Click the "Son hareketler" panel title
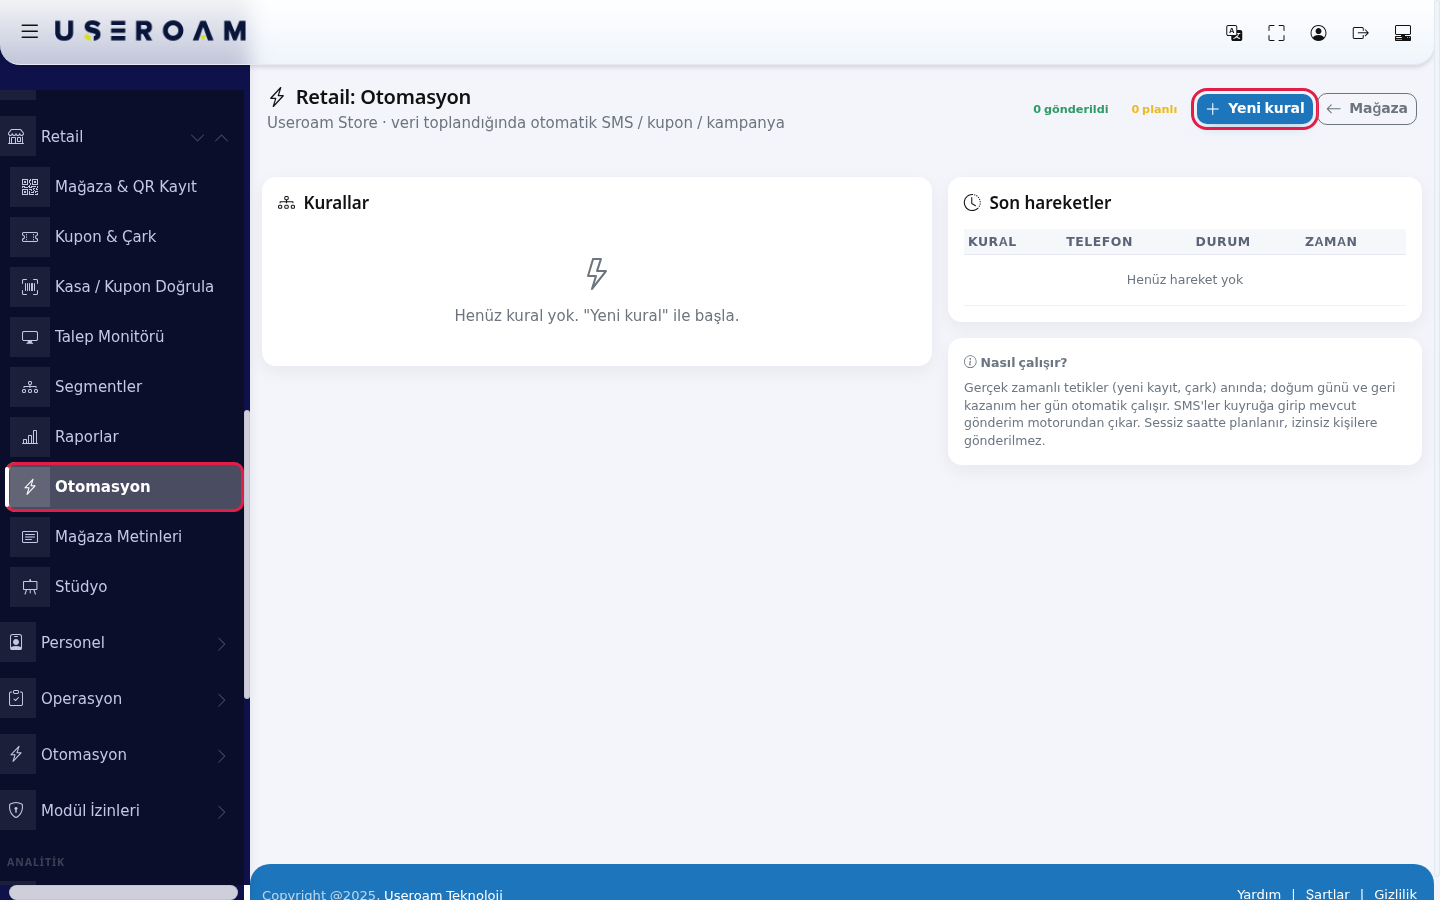The width and height of the screenshot is (1440, 900). 1050,203
